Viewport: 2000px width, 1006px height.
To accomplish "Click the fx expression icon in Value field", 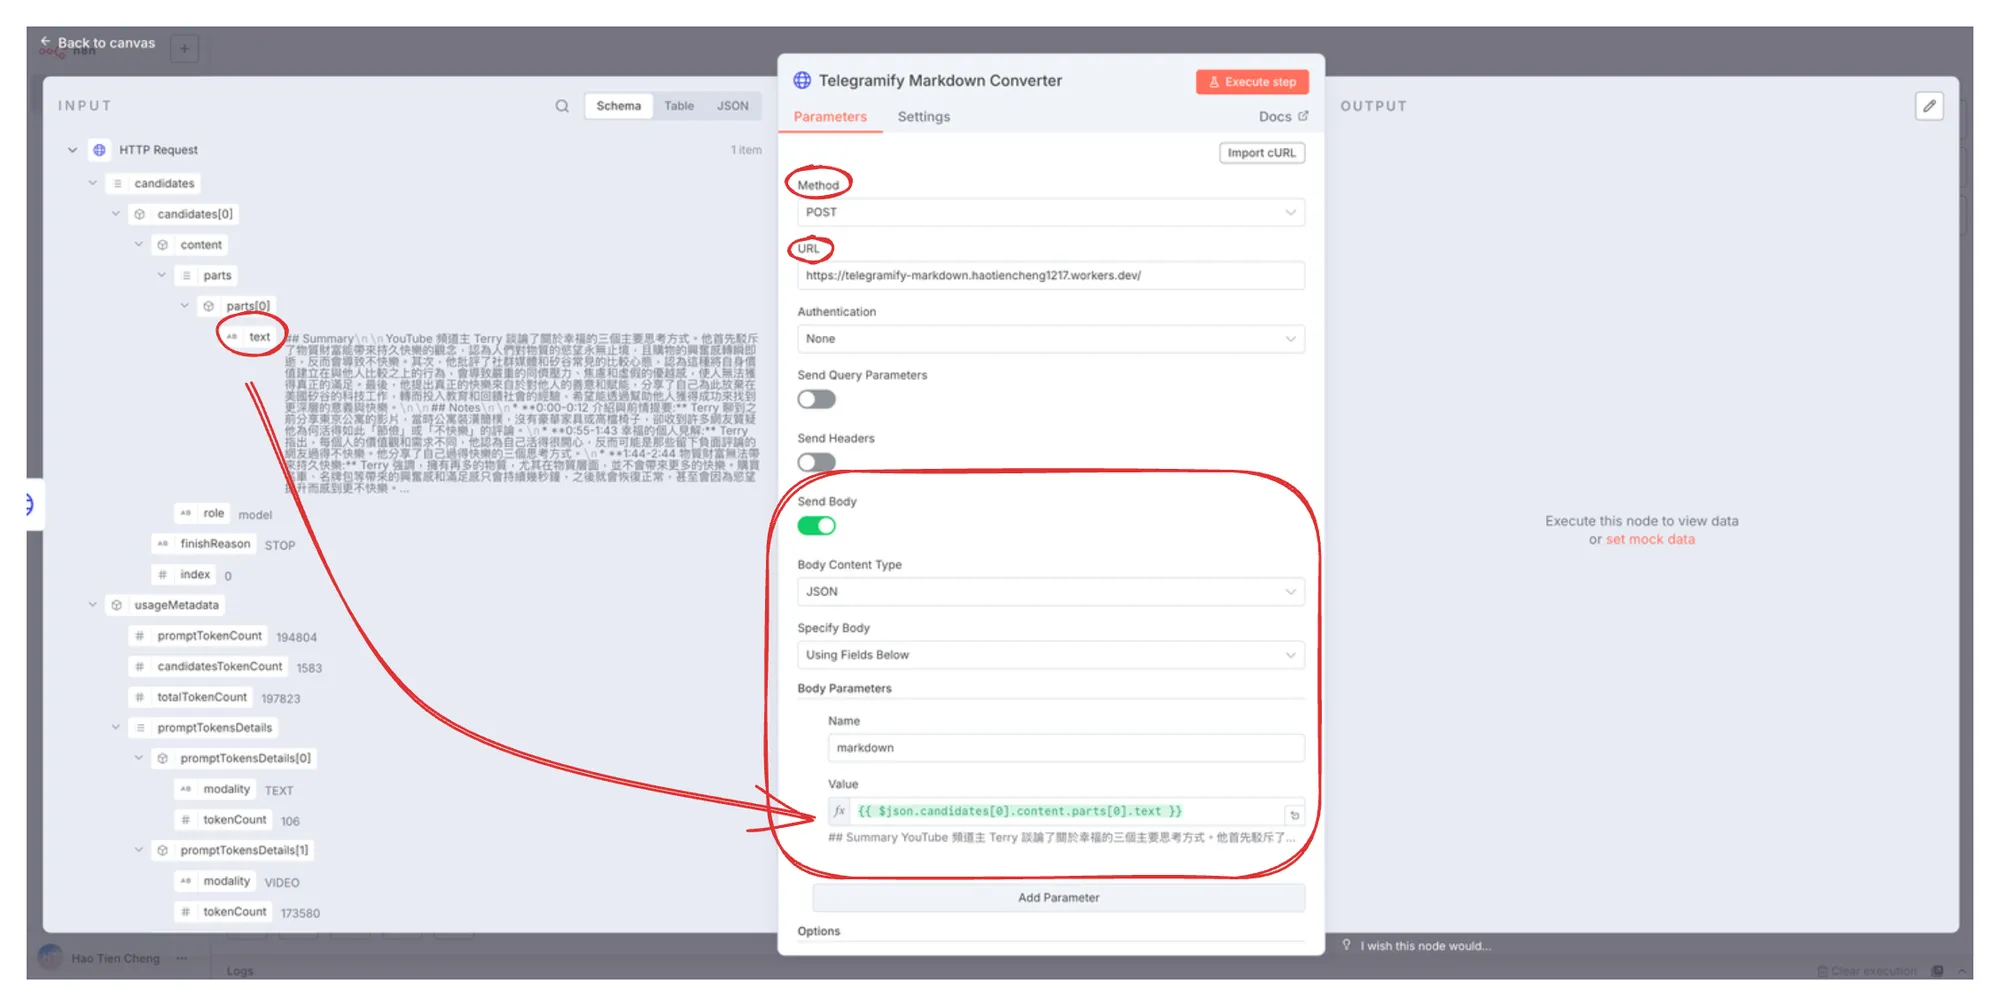I will click(840, 811).
